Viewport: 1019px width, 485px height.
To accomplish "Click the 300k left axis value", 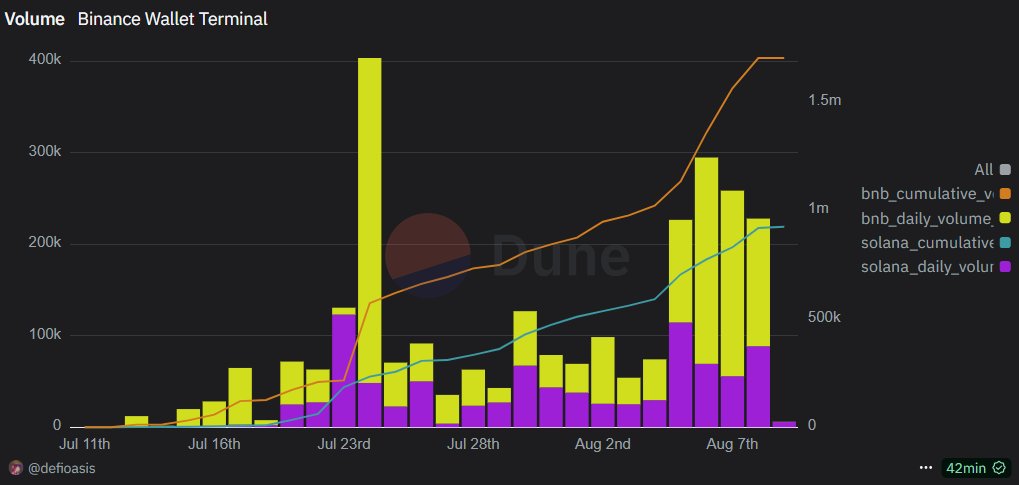I will click(x=43, y=151).
